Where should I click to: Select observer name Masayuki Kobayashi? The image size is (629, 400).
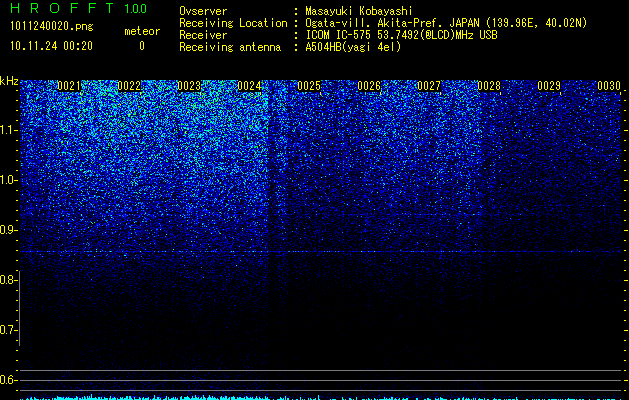(359, 11)
